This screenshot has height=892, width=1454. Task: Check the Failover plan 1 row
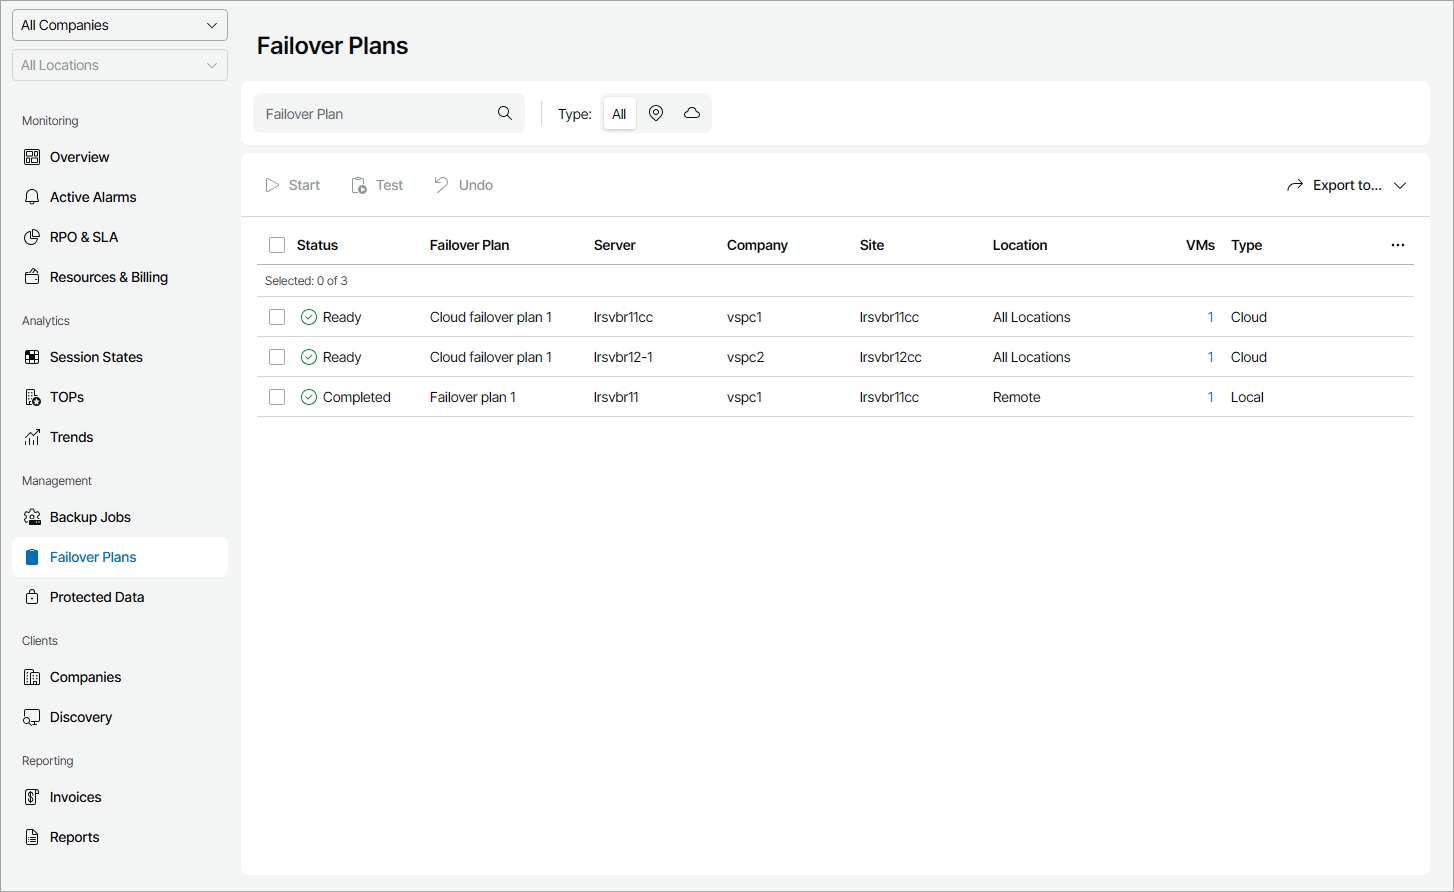point(277,397)
